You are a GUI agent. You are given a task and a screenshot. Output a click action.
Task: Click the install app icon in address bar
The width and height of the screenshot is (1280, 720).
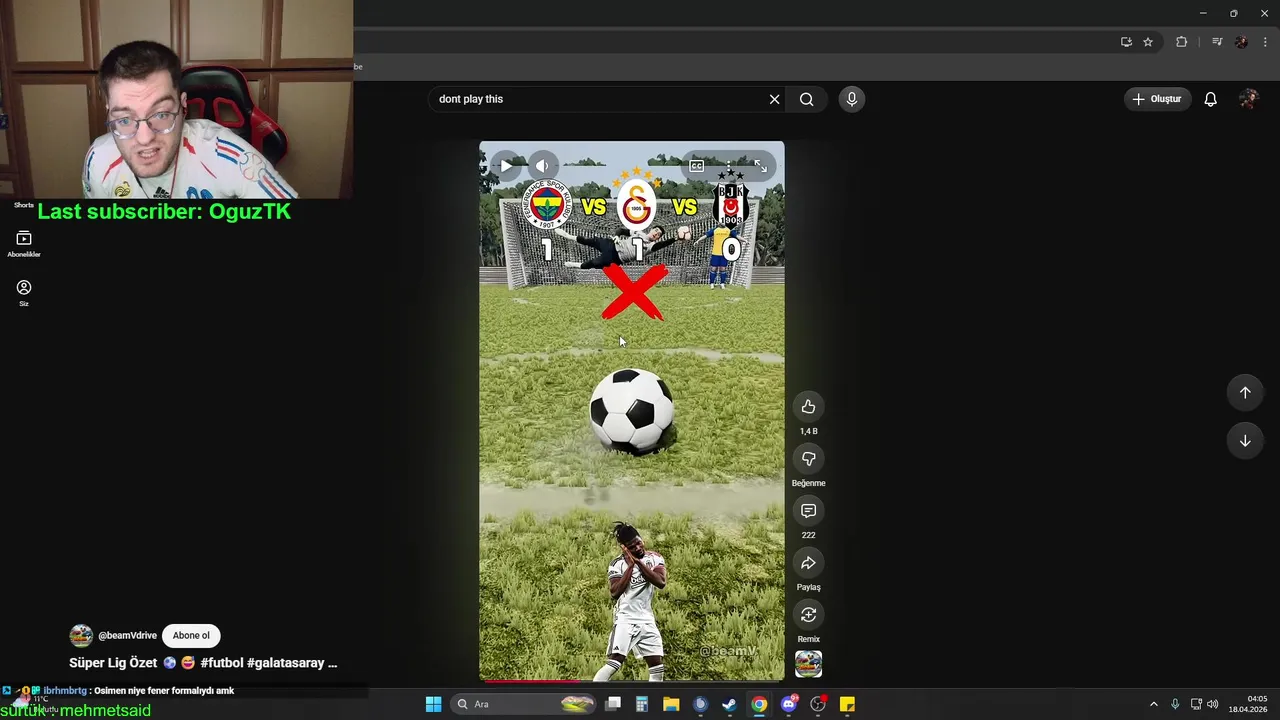click(x=1126, y=42)
